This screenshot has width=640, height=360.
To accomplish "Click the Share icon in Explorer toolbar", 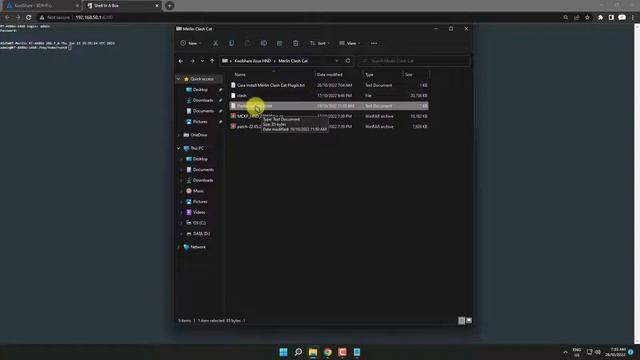I will pos(280,43).
